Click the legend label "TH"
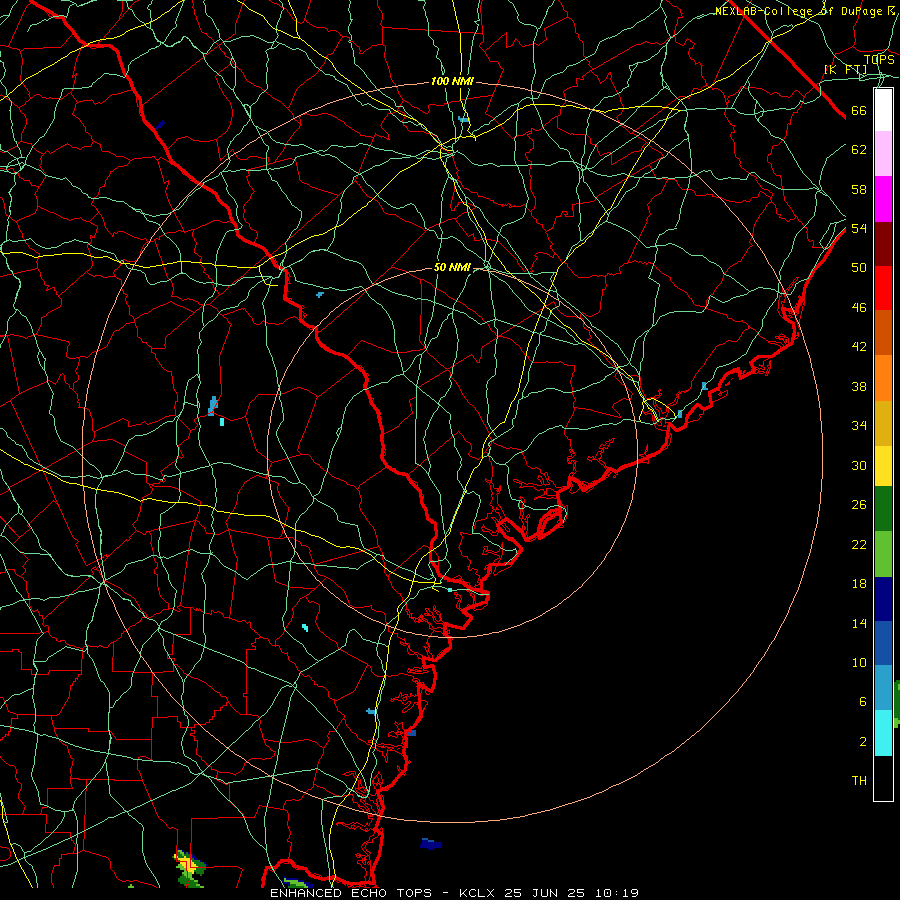Viewport: 900px width, 900px height. (859, 781)
